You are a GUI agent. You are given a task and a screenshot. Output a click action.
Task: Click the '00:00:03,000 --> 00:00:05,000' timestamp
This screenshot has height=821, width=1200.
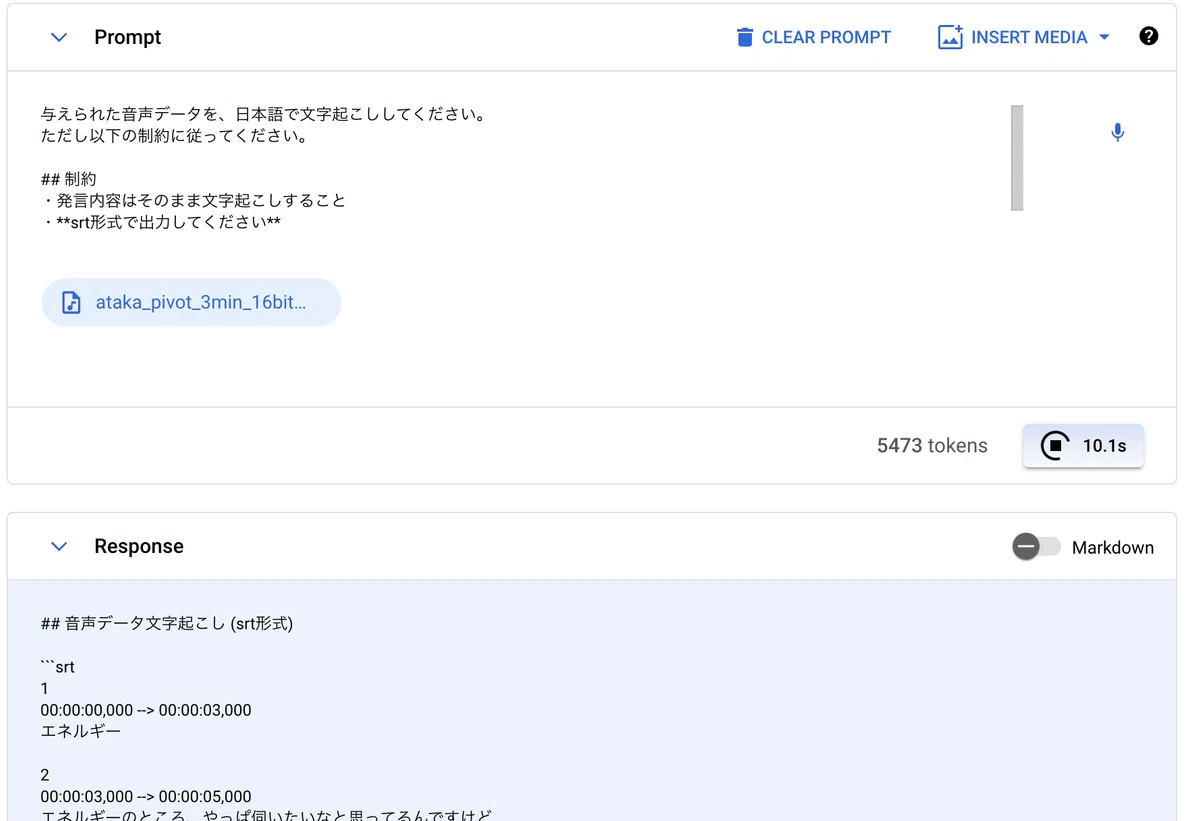coord(146,796)
